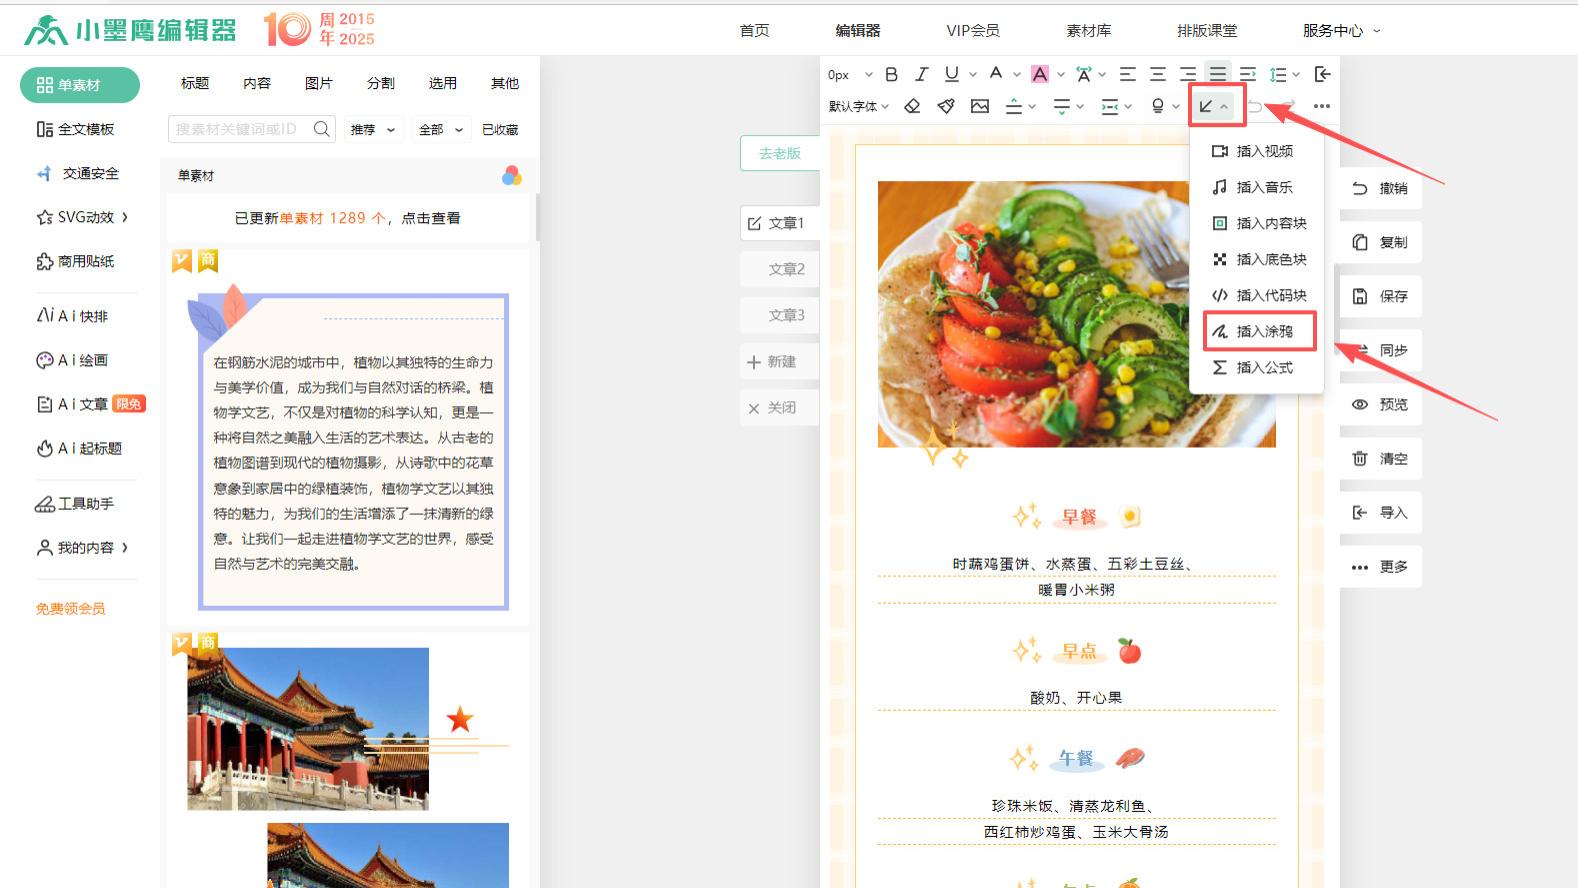Screen dimensions: 1578x888
Task: Open letter spacing tool
Action: pyautogui.click(x=1083, y=74)
